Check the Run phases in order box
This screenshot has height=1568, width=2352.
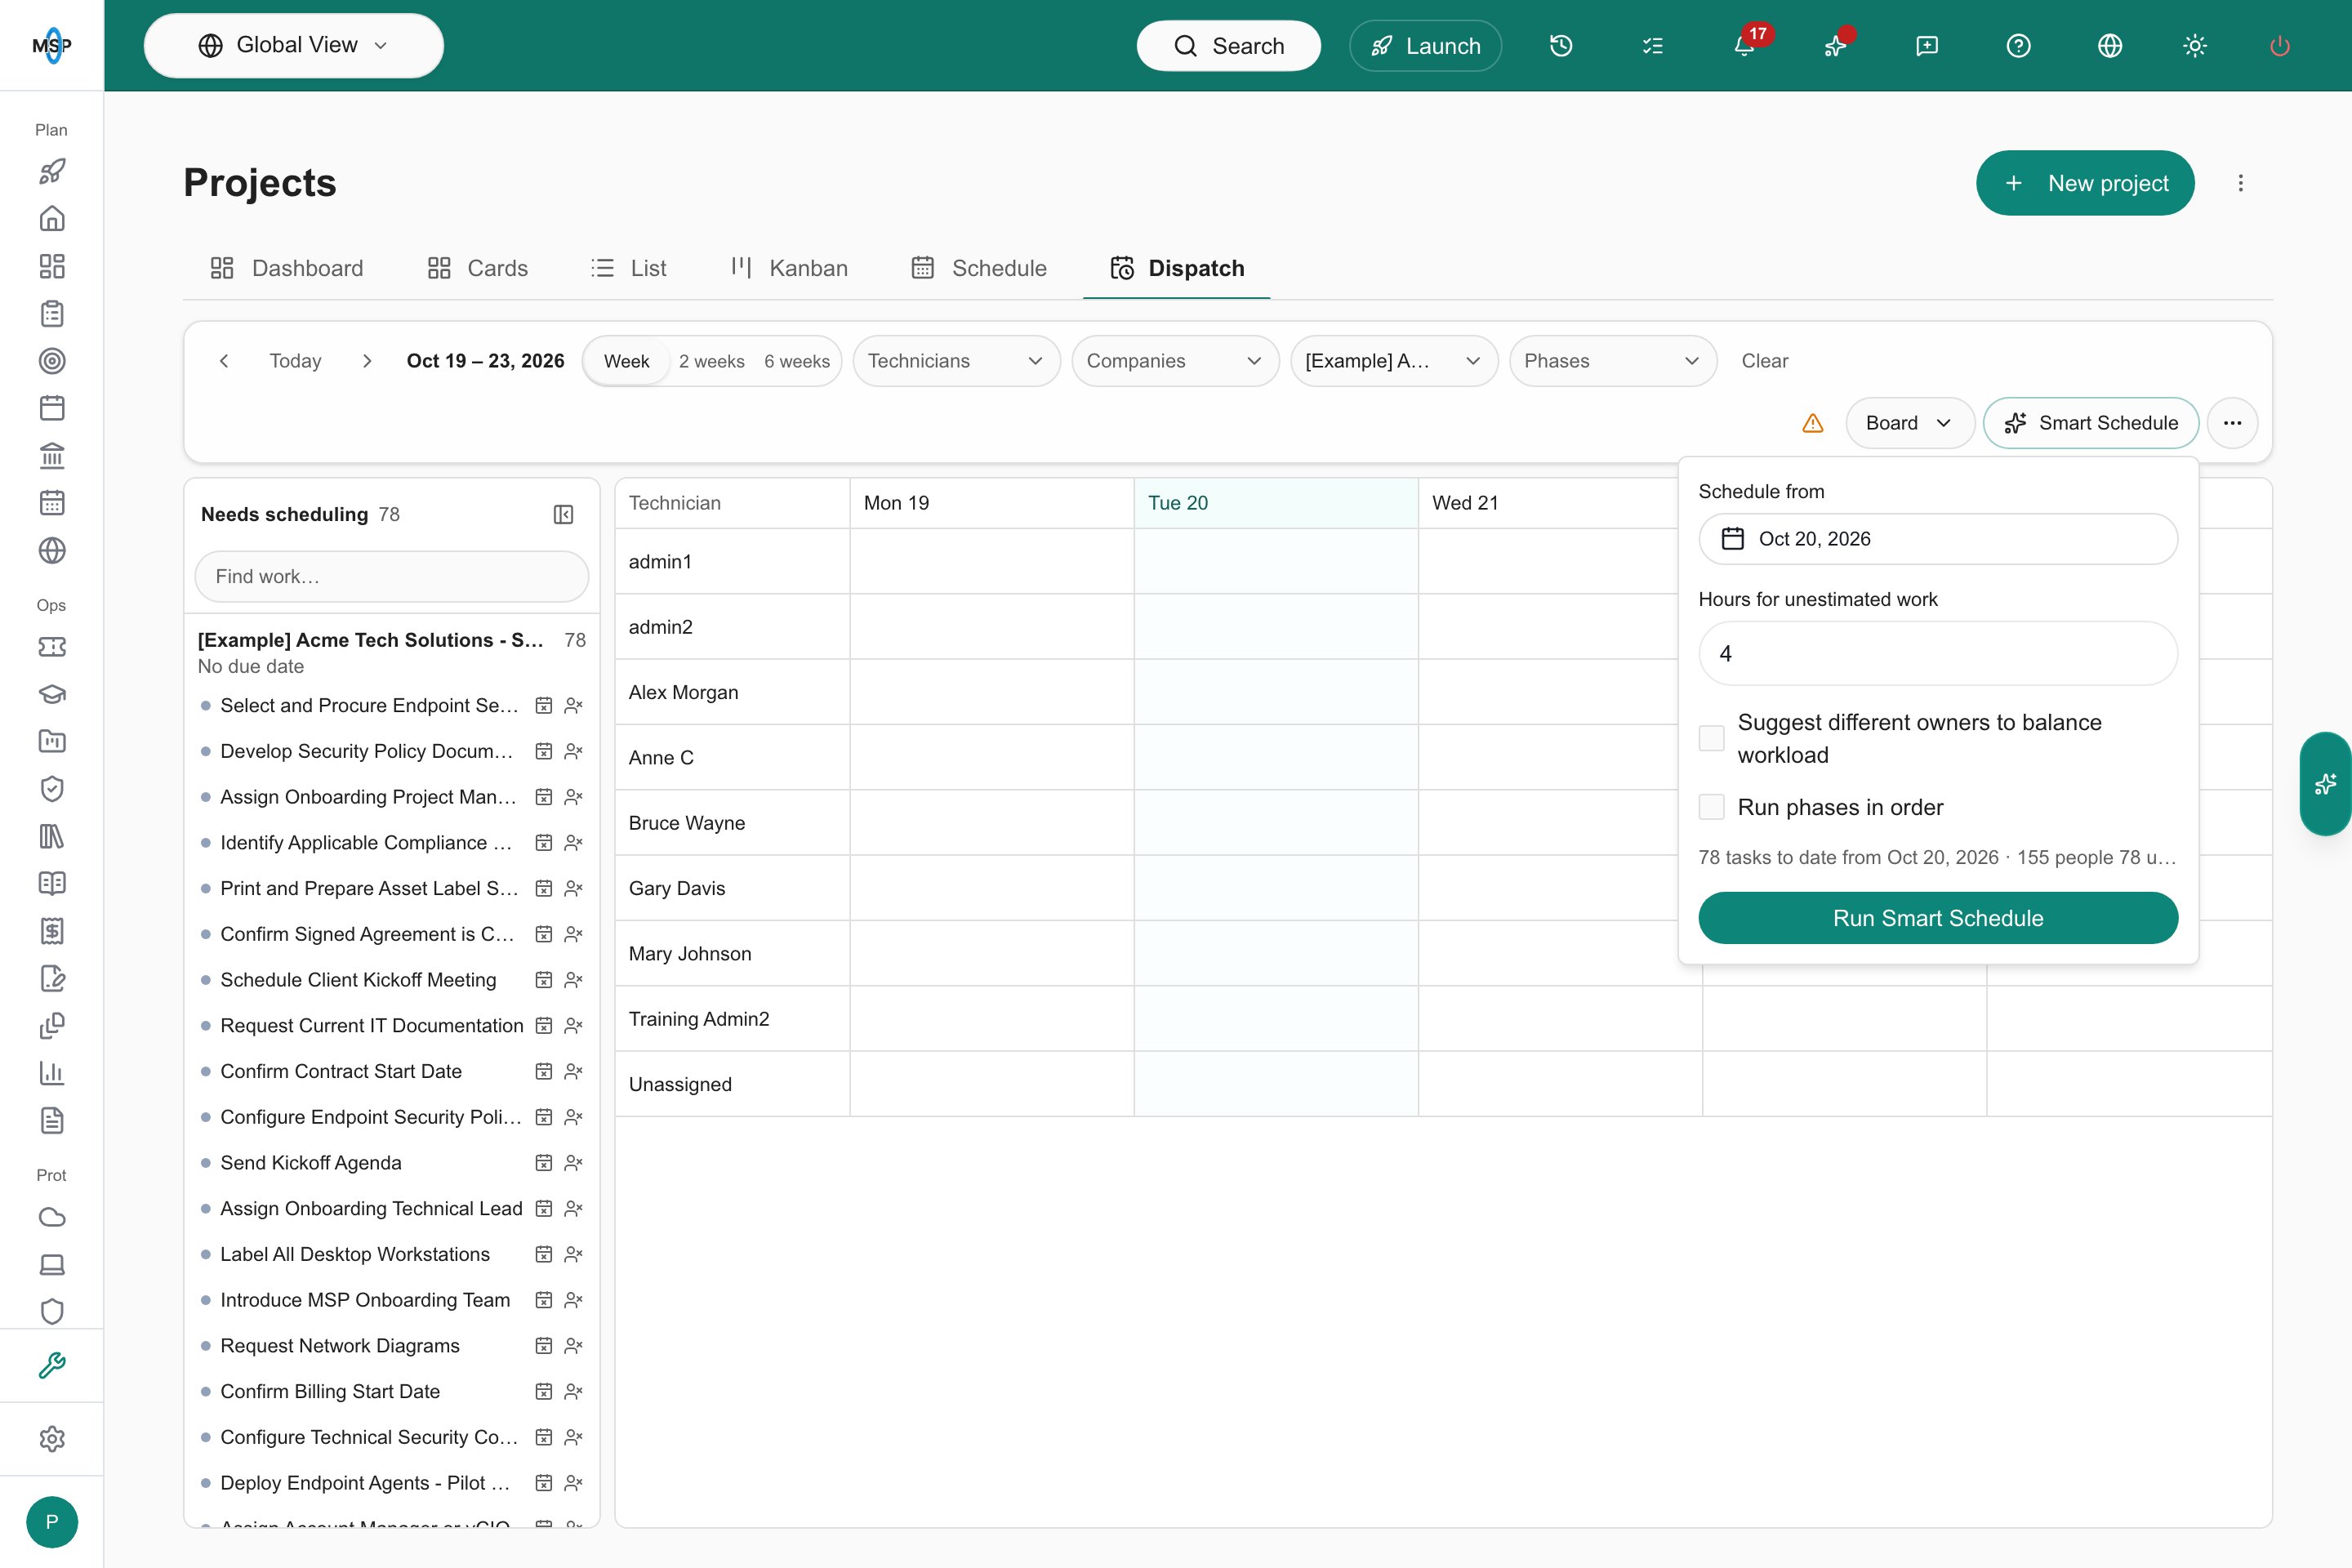(1712, 807)
